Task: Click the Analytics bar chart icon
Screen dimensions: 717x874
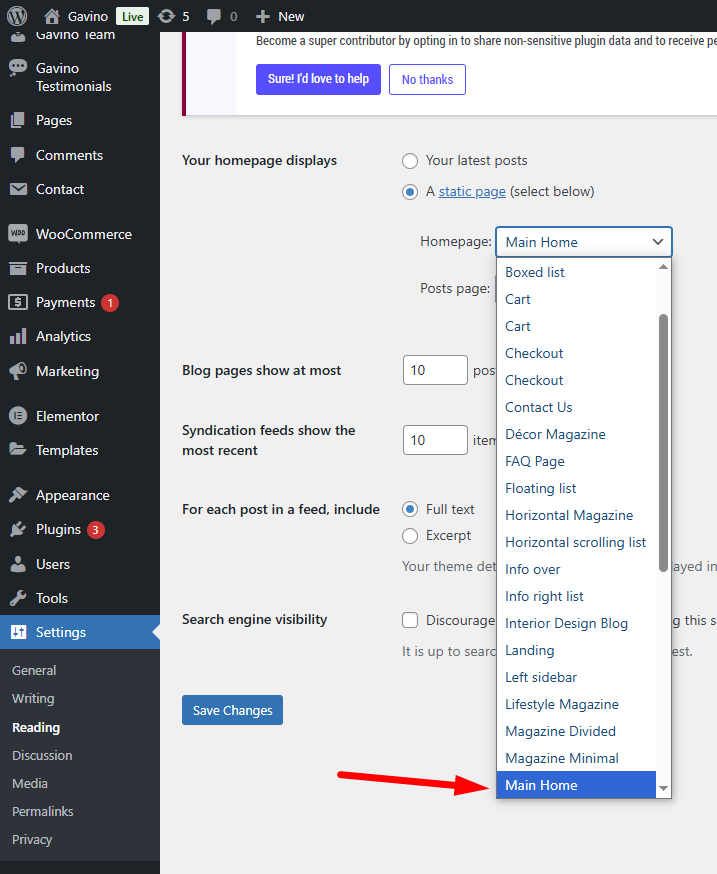Action: coord(18,337)
